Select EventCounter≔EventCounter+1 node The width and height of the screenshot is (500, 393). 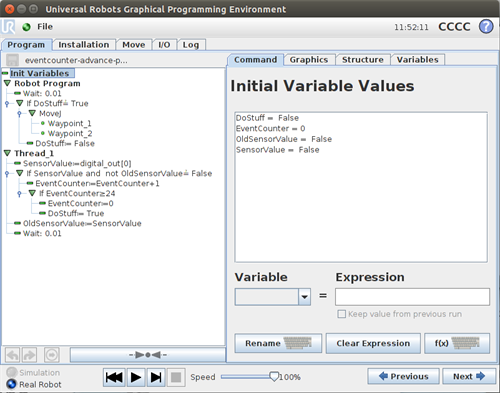[97, 183]
